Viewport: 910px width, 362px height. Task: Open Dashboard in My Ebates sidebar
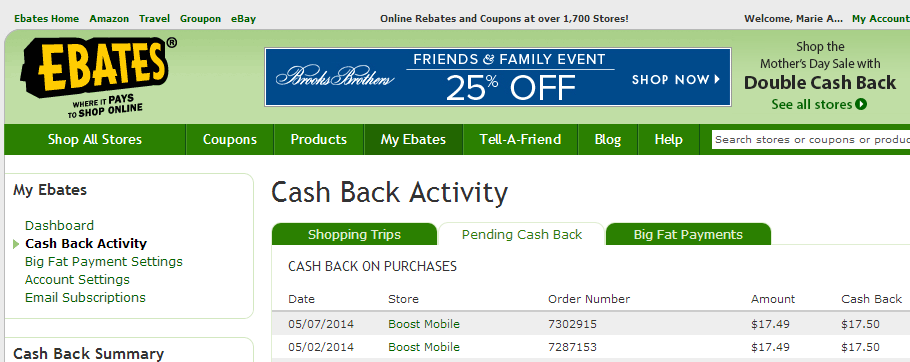(x=59, y=226)
